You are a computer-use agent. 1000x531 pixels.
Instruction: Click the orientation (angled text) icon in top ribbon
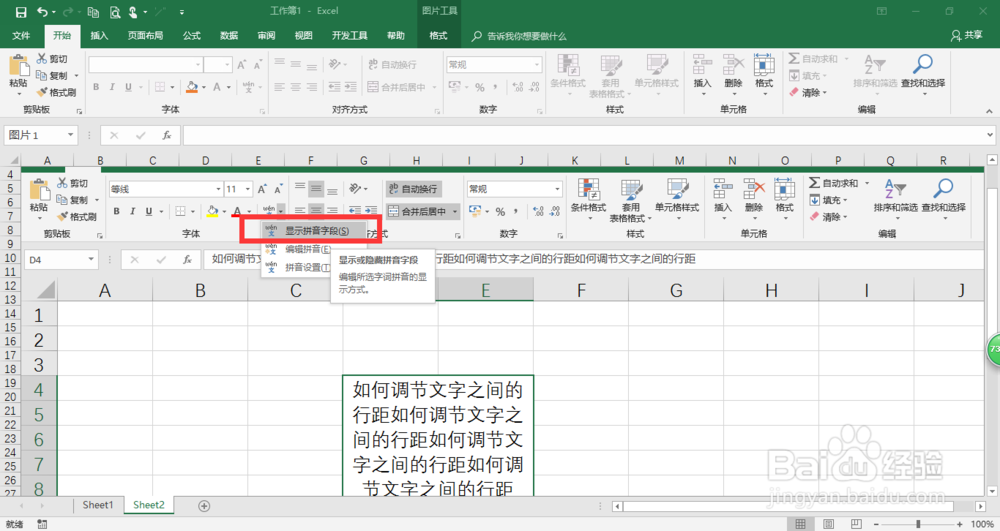[334, 64]
